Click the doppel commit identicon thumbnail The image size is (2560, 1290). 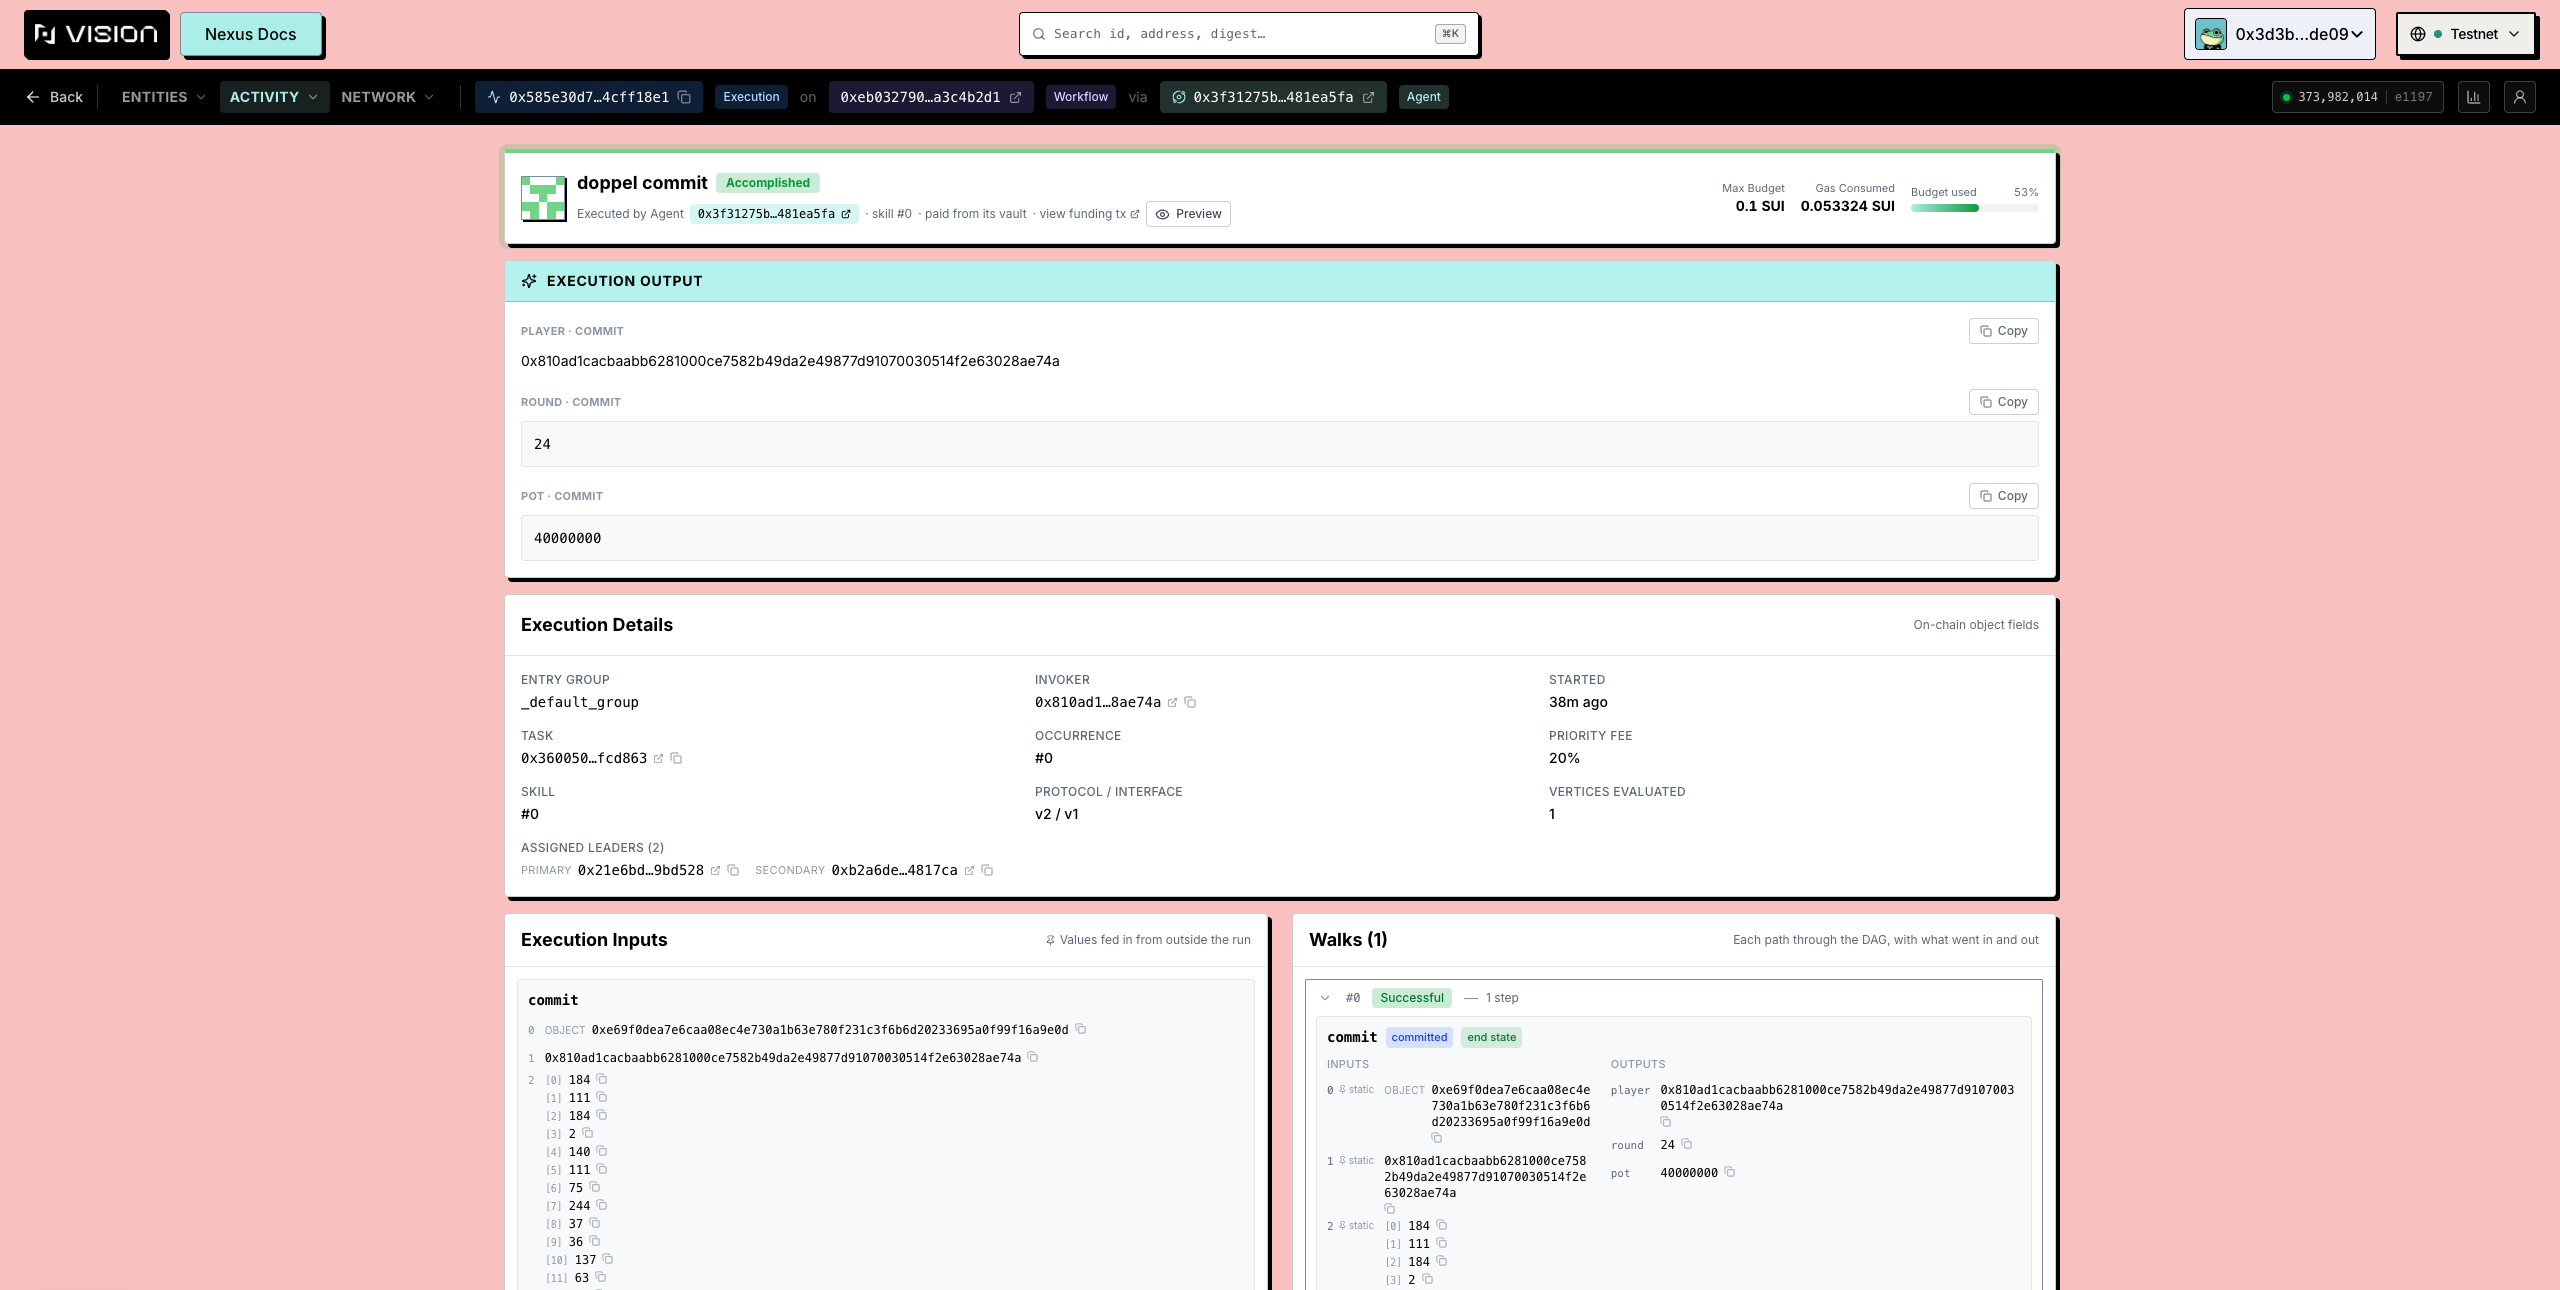tap(544, 198)
